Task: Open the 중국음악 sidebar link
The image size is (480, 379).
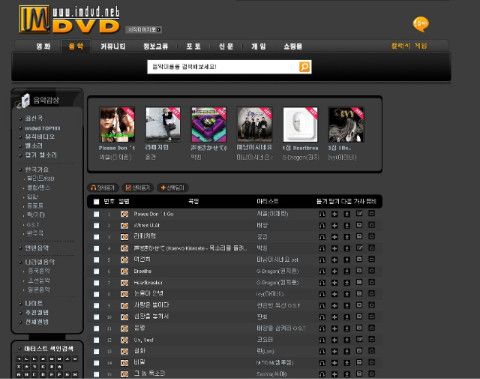Action: click(x=39, y=271)
